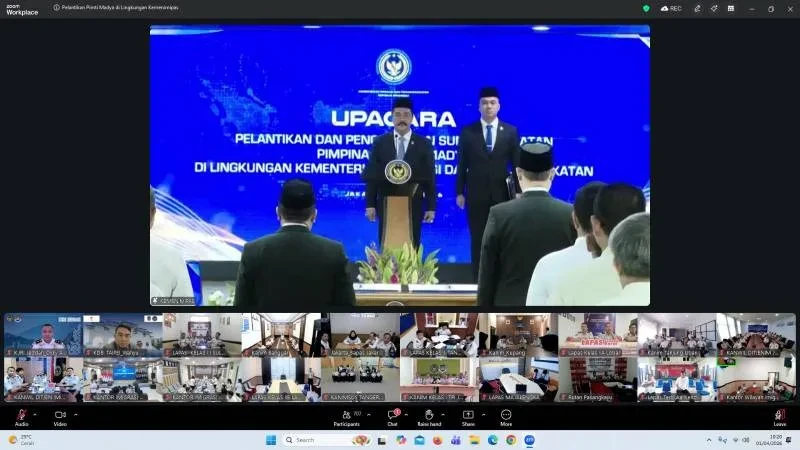Expand the video options arrow
The height and width of the screenshot is (450, 800).
[x=76, y=415]
